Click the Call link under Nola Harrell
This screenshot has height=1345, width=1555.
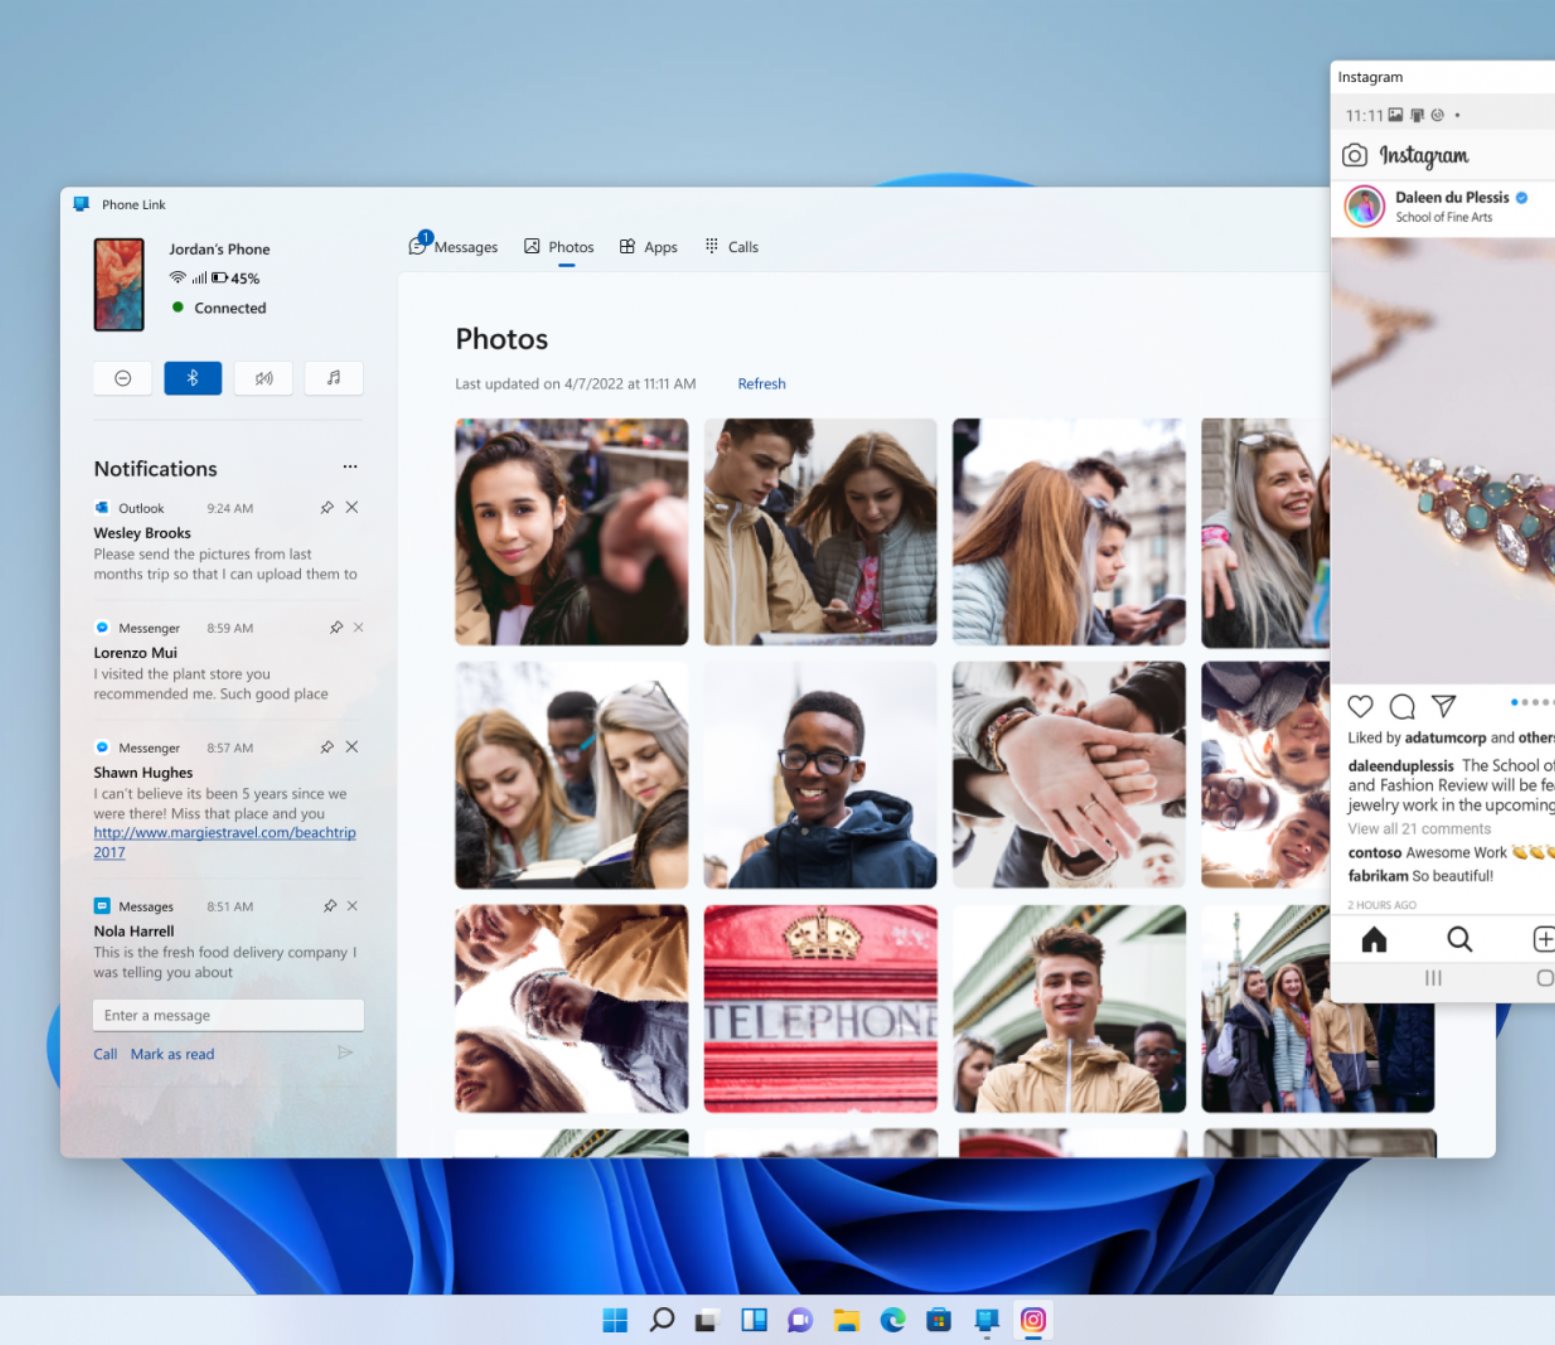pyautogui.click(x=105, y=1054)
